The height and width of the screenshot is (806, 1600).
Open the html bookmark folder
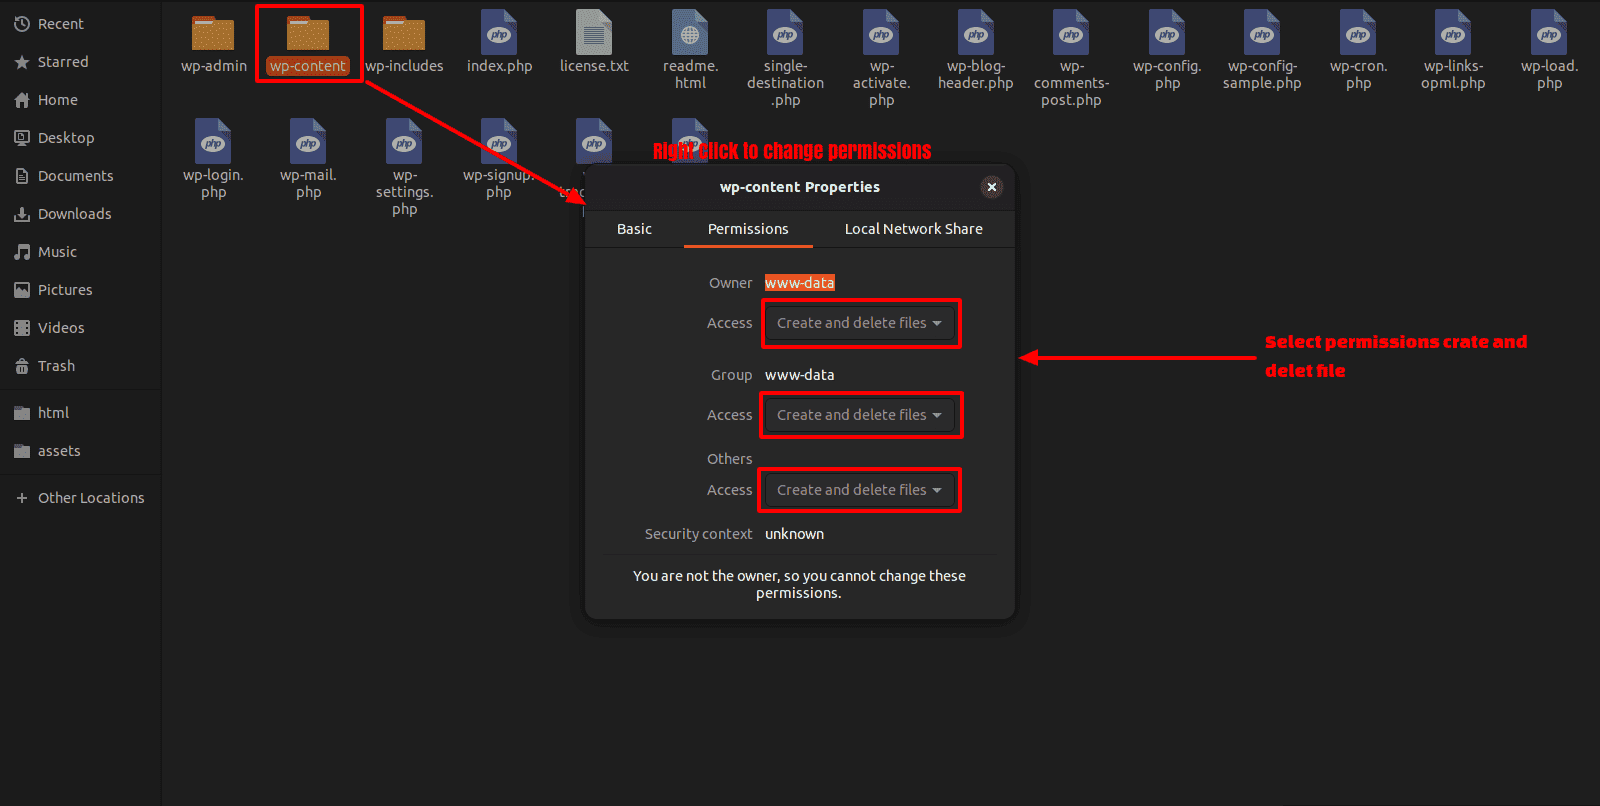click(80, 413)
